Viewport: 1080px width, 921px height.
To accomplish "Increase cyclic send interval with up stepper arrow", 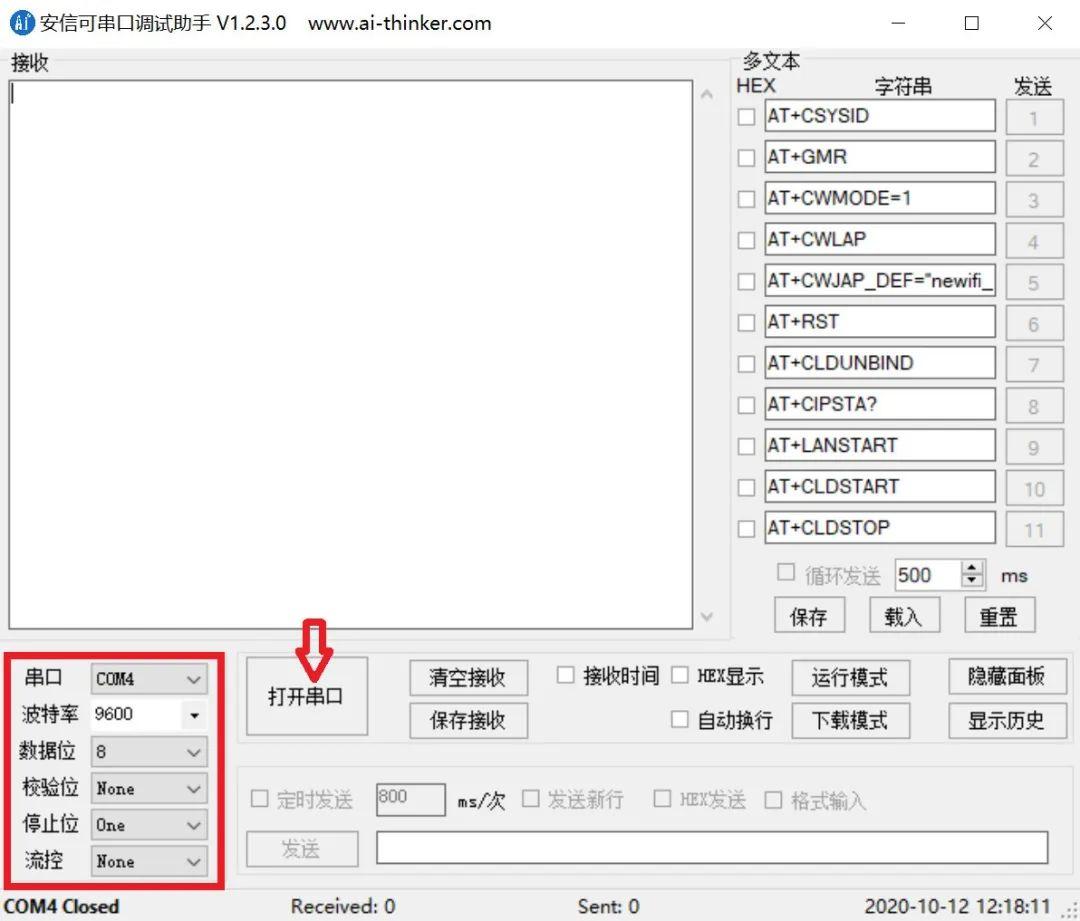I will point(971,568).
